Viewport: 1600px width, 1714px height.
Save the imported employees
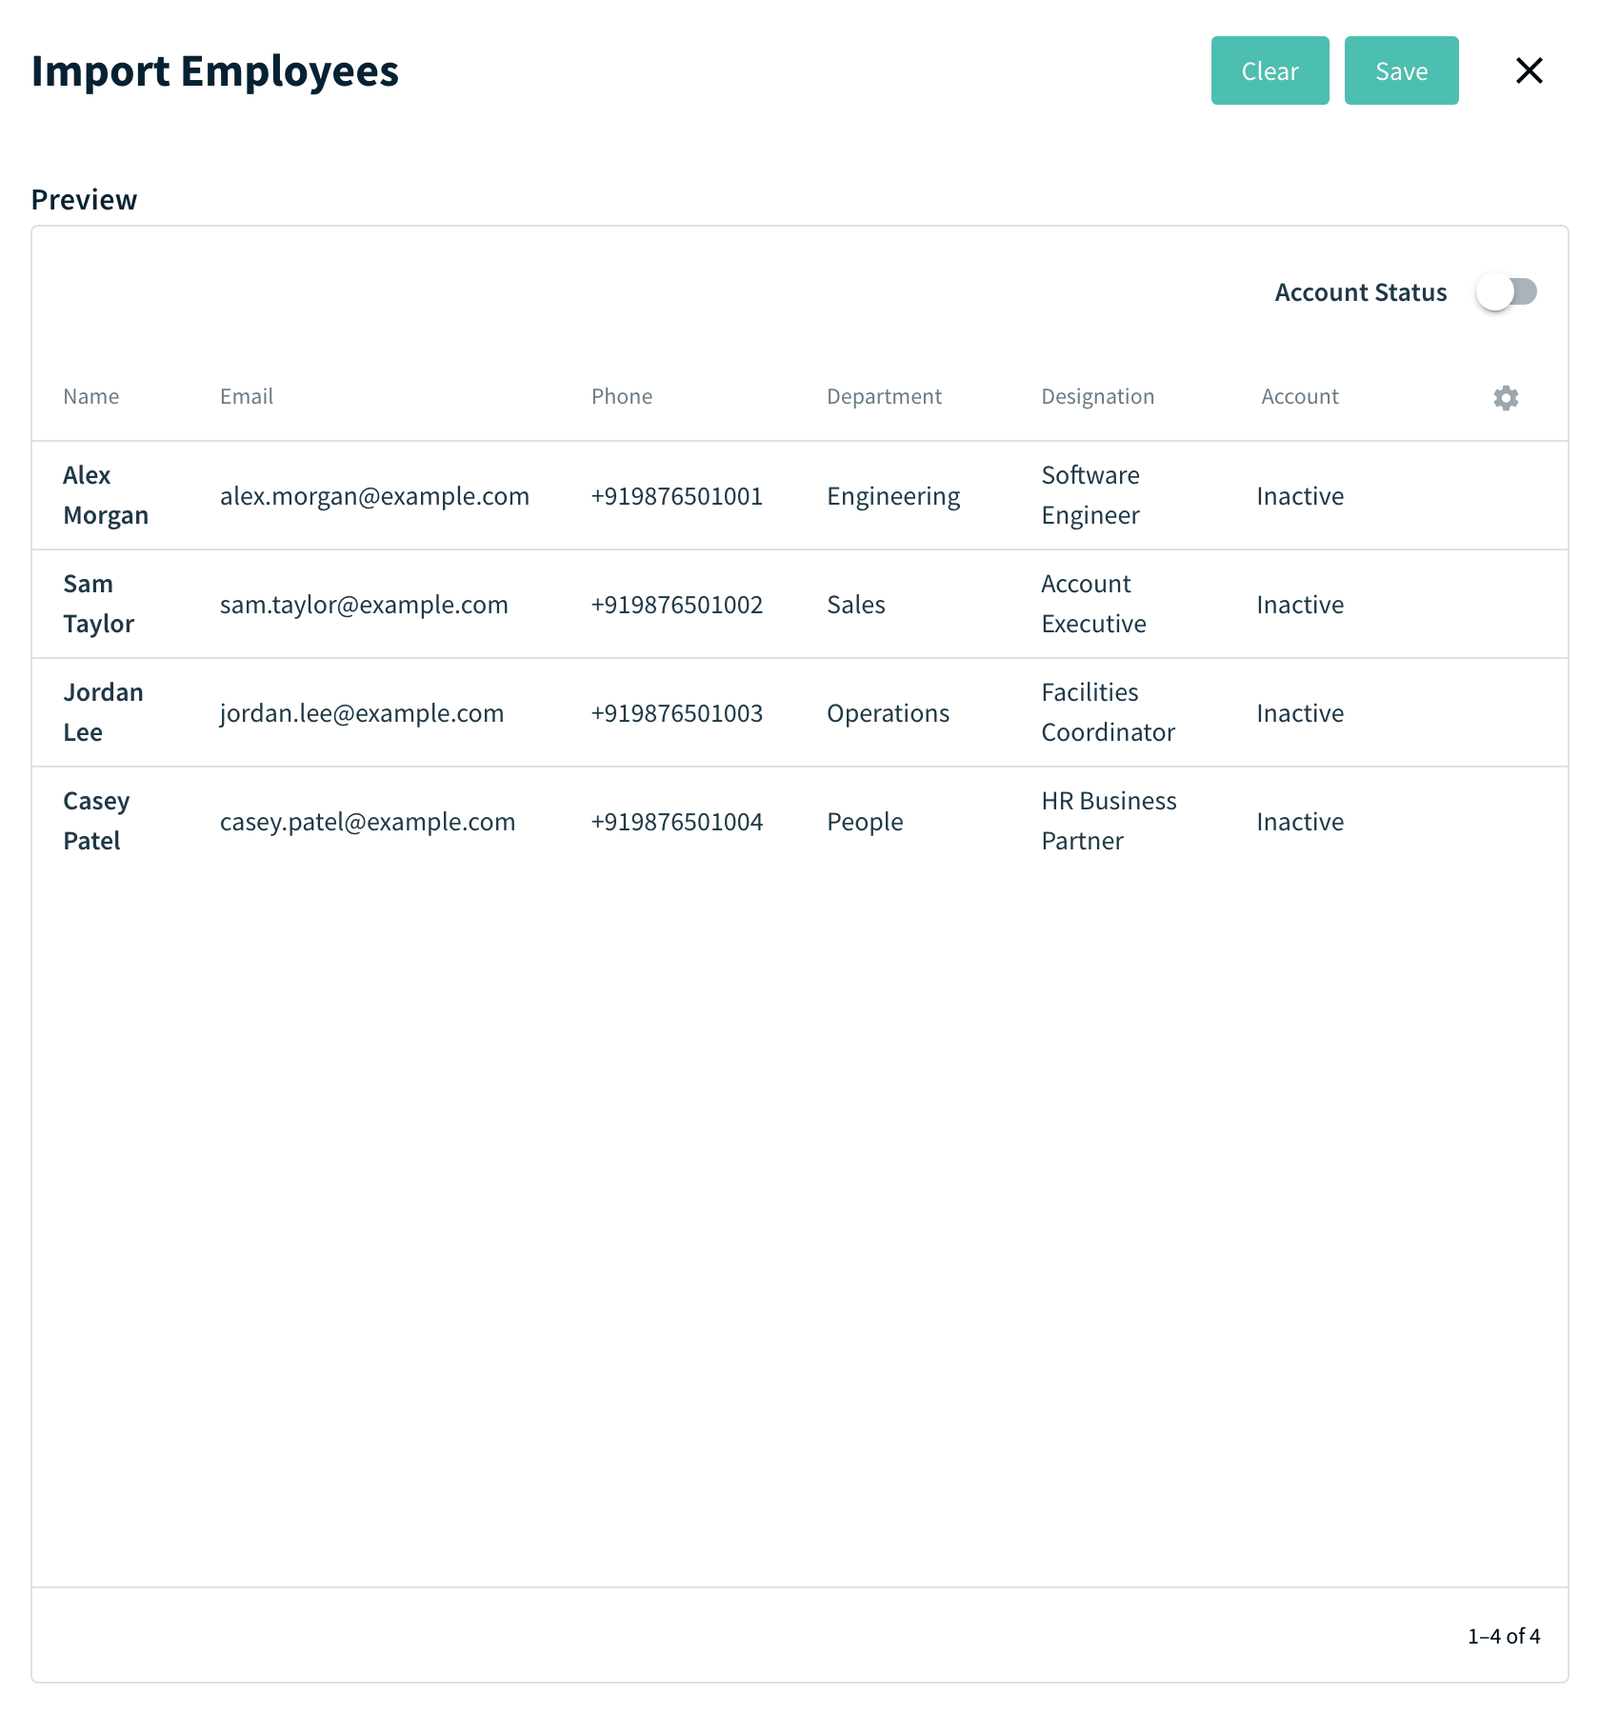pyautogui.click(x=1401, y=71)
